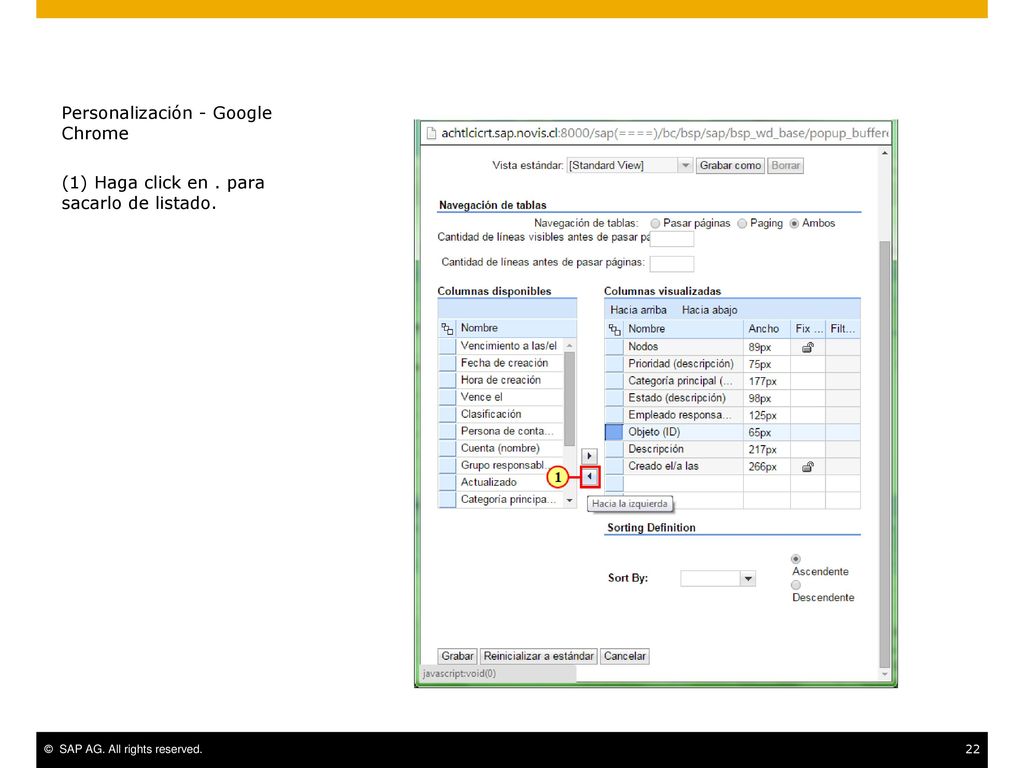Image resolution: width=1024 pixels, height=768 pixels.
Task: Select row marker for Nodos column
Action: (x=614, y=347)
